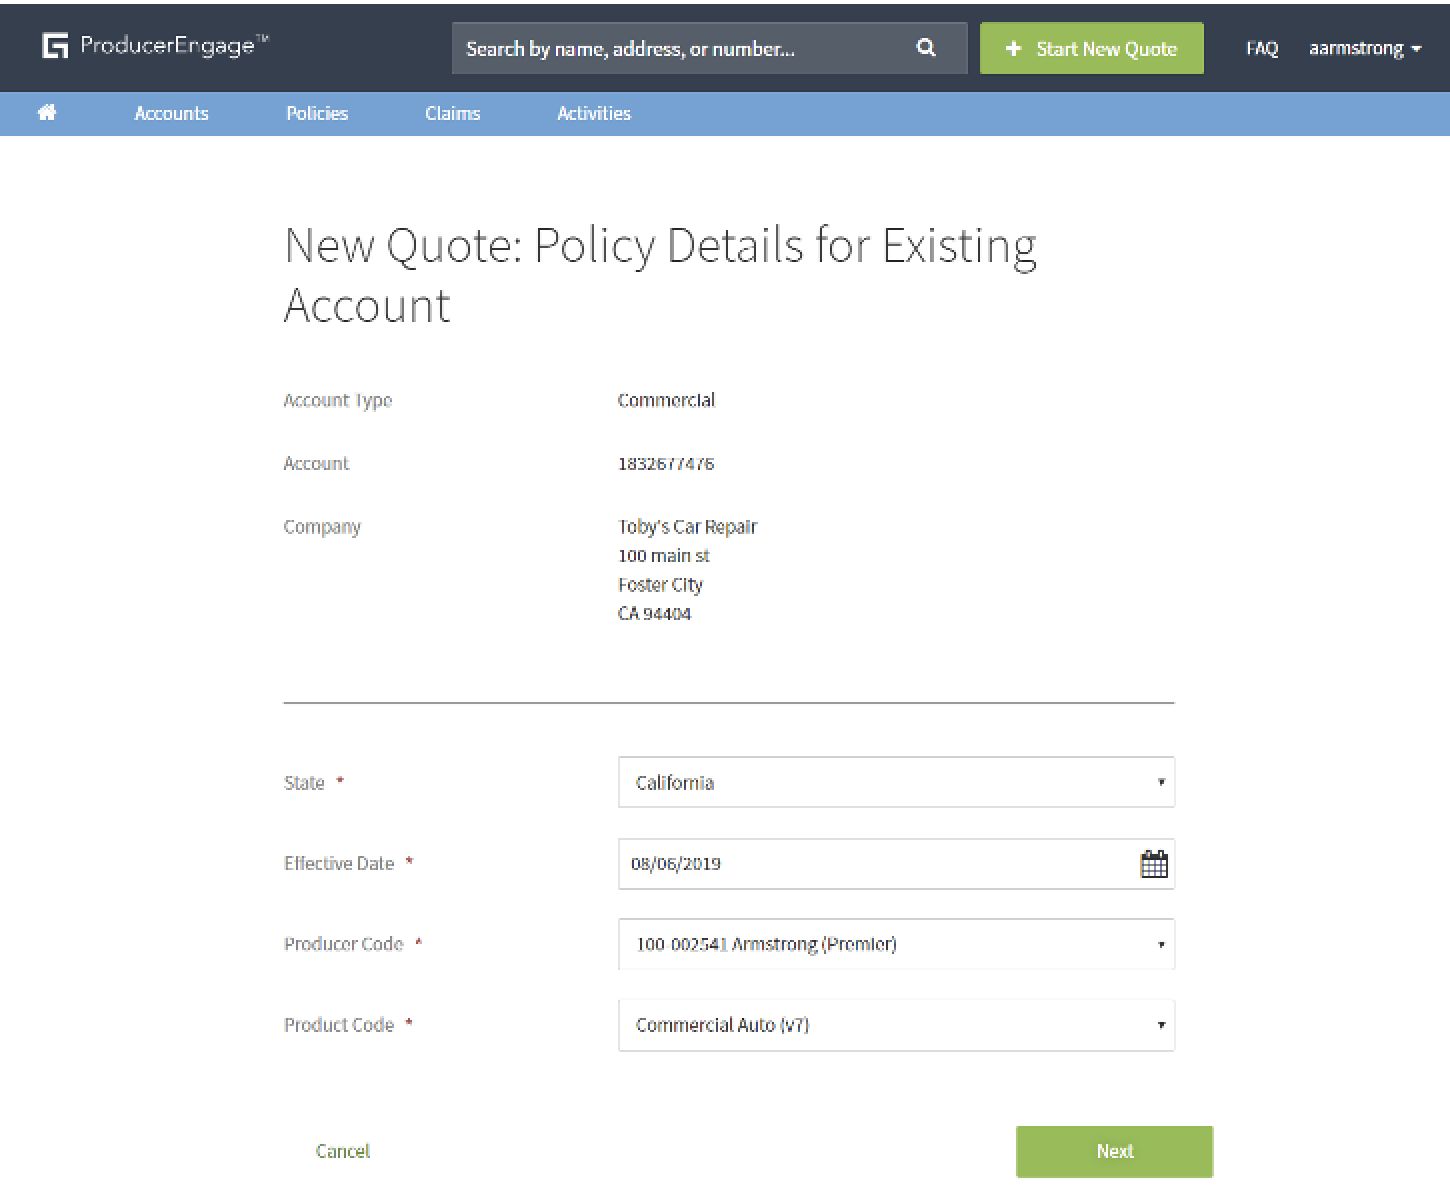The height and width of the screenshot is (1194, 1450).
Task: Open the Accounts menu
Action: point(171,114)
